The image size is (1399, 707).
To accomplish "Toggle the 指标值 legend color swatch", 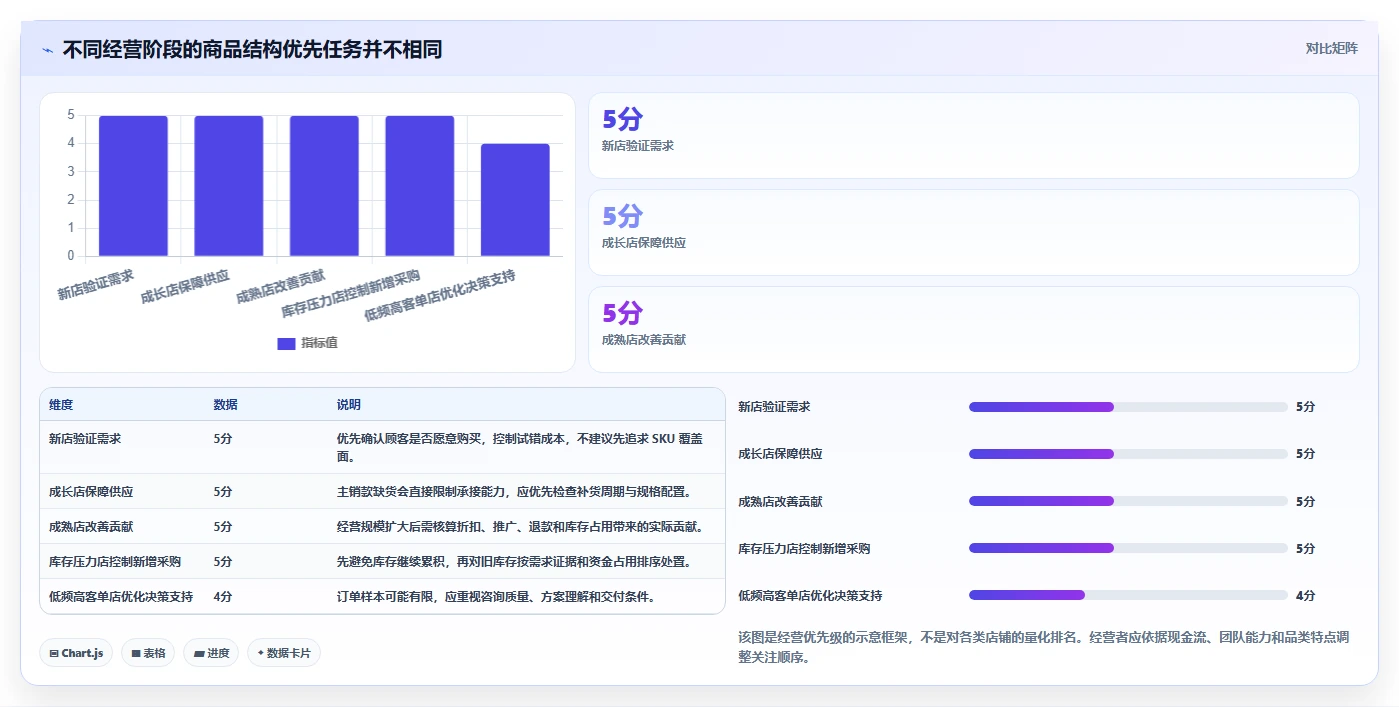I will pyautogui.click(x=286, y=343).
